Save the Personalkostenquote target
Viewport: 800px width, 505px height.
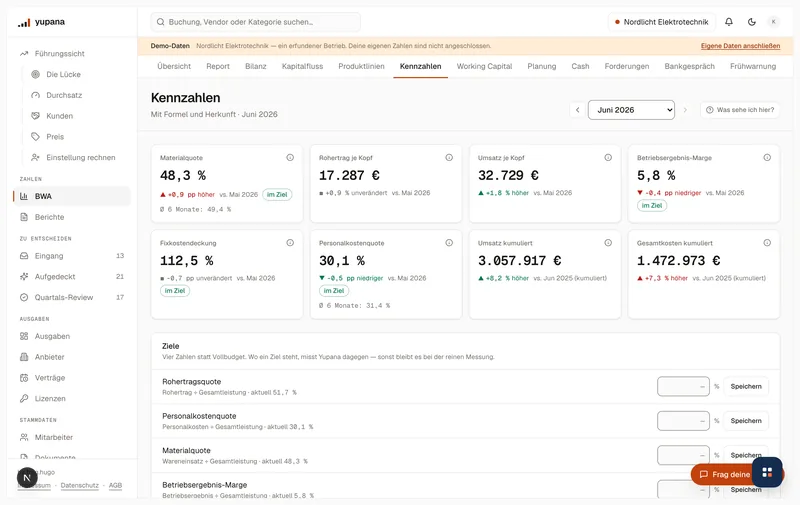click(746, 421)
